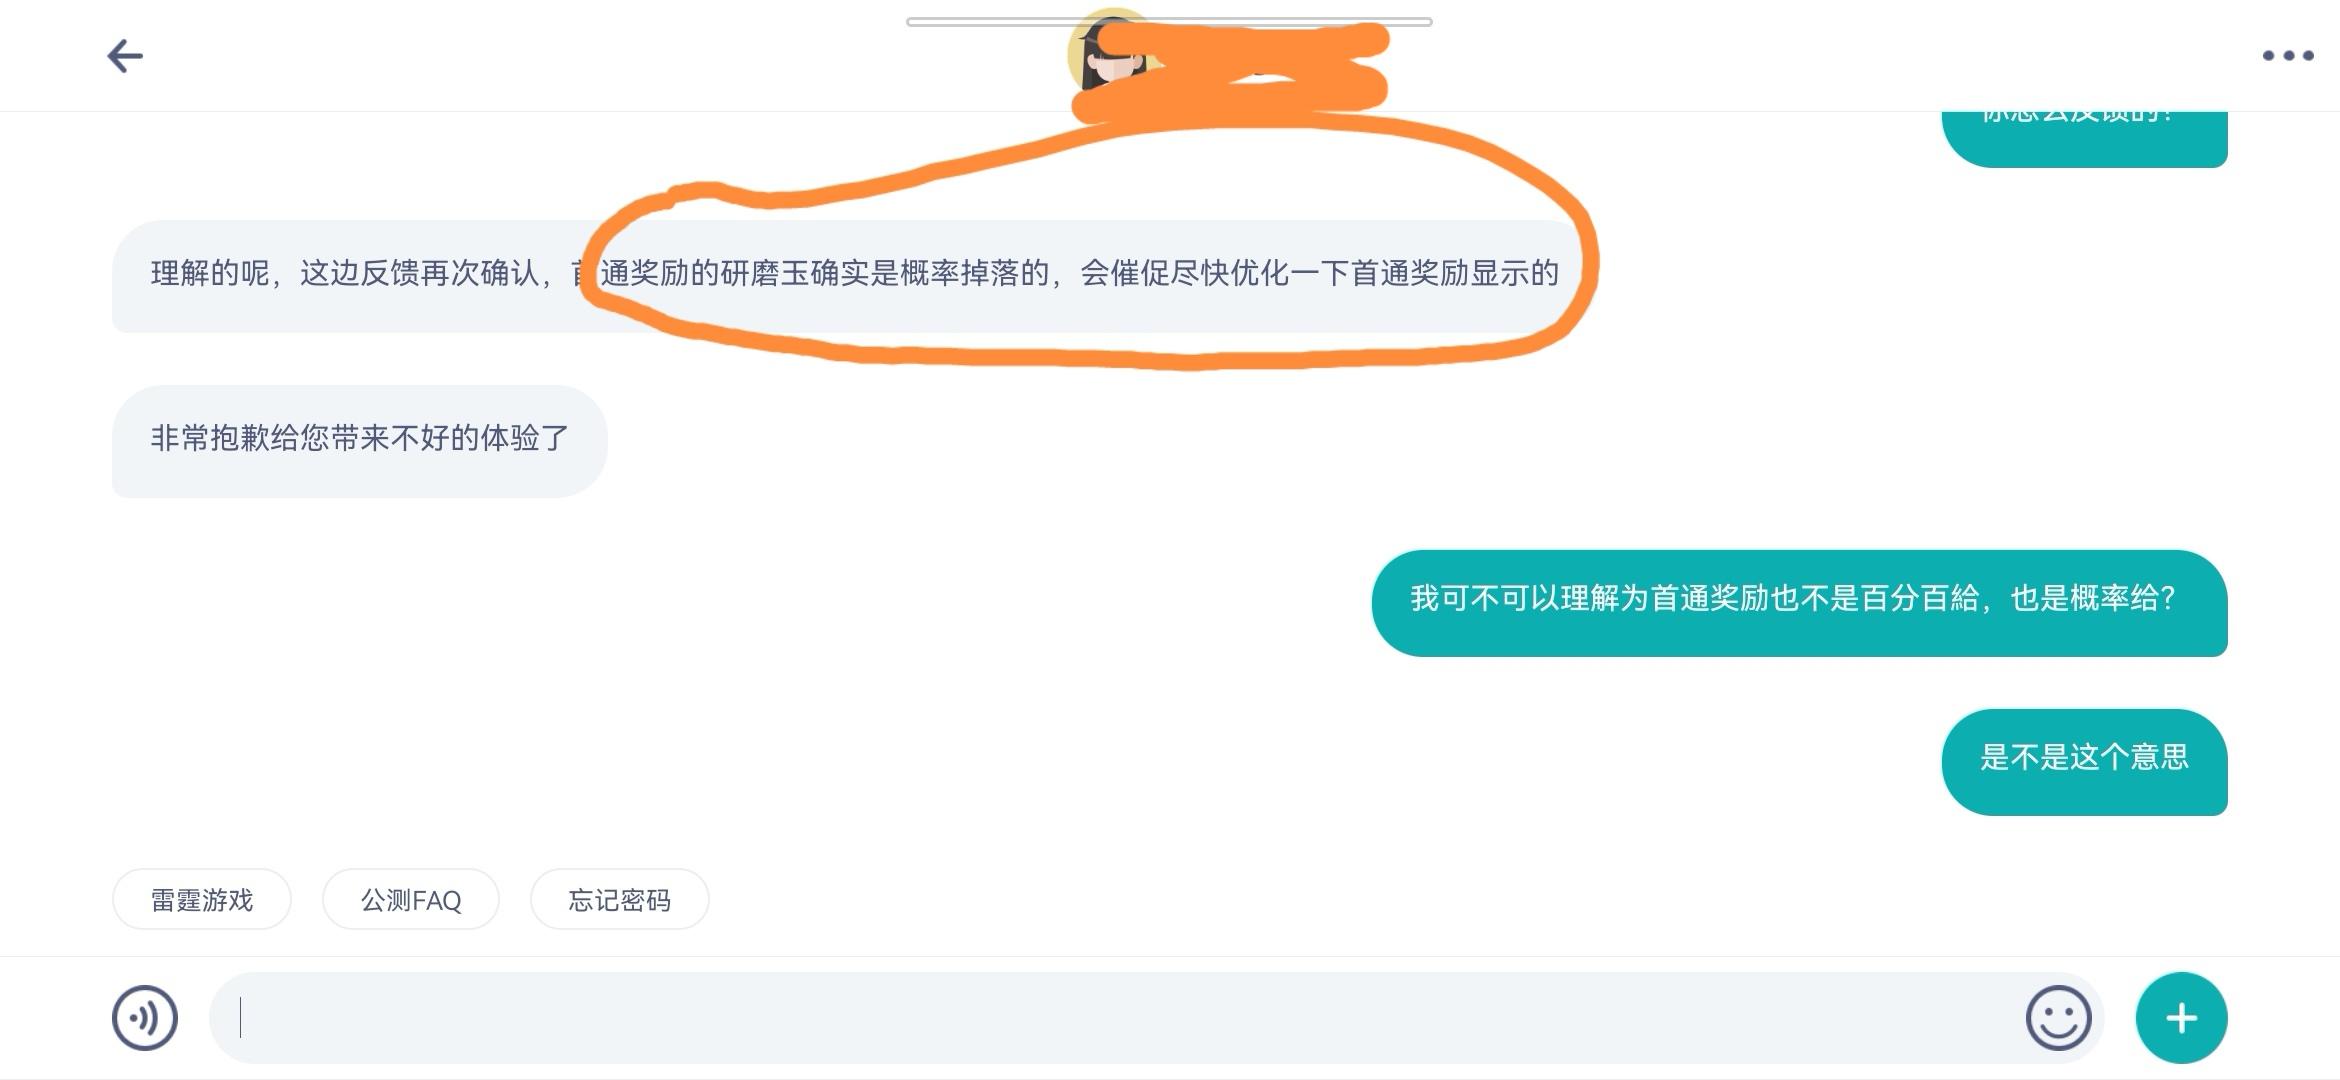Tap the 非常抱歉给您带来不好的体验了 message bubble
Image resolution: width=2340 pixels, height=1080 pixels.
(360, 441)
